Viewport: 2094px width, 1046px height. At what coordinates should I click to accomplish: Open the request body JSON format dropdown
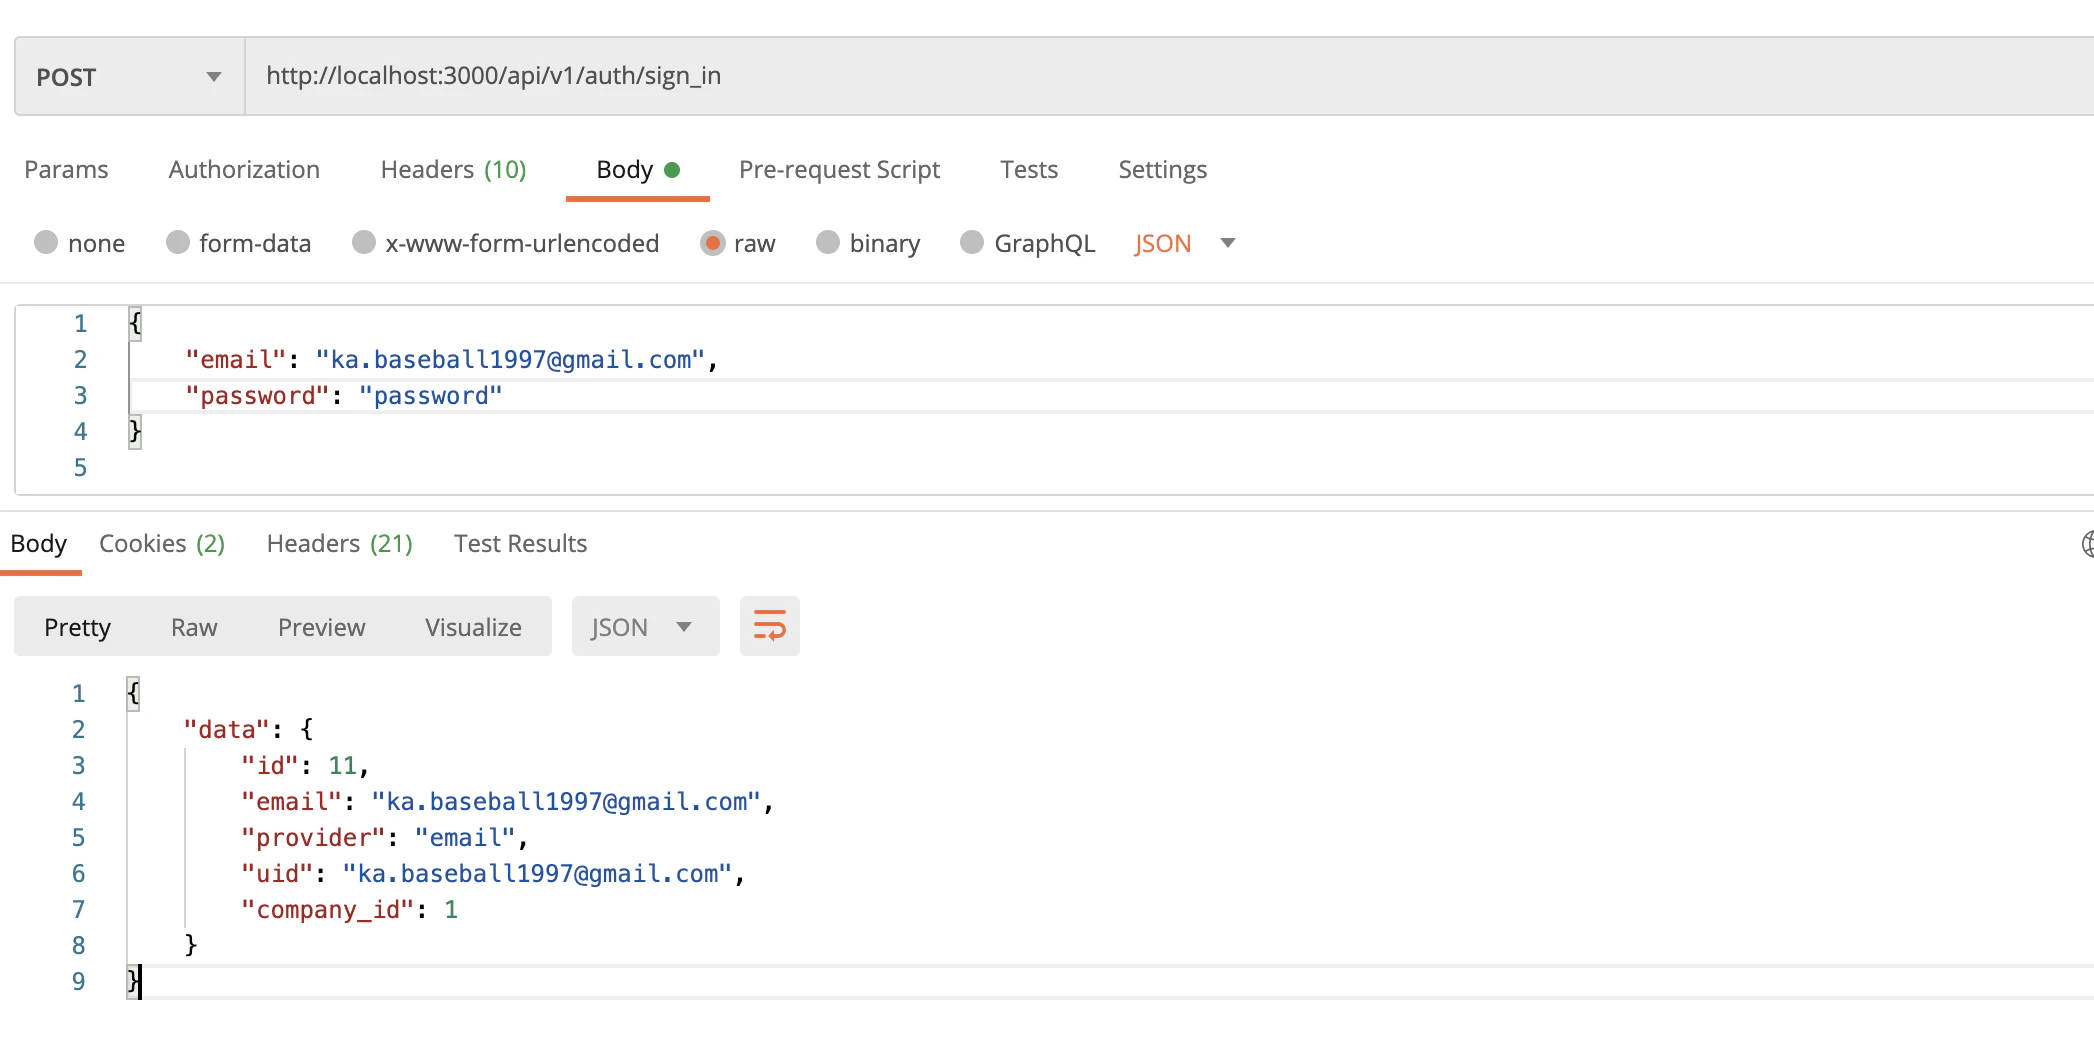pos(1185,243)
